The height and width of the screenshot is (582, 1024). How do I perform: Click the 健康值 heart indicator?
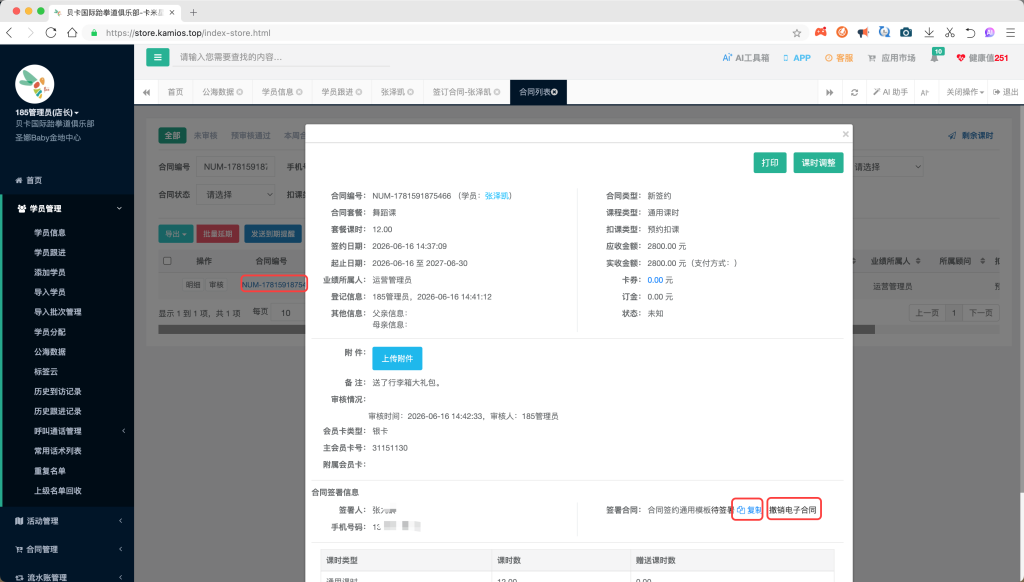(x=982, y=58)
